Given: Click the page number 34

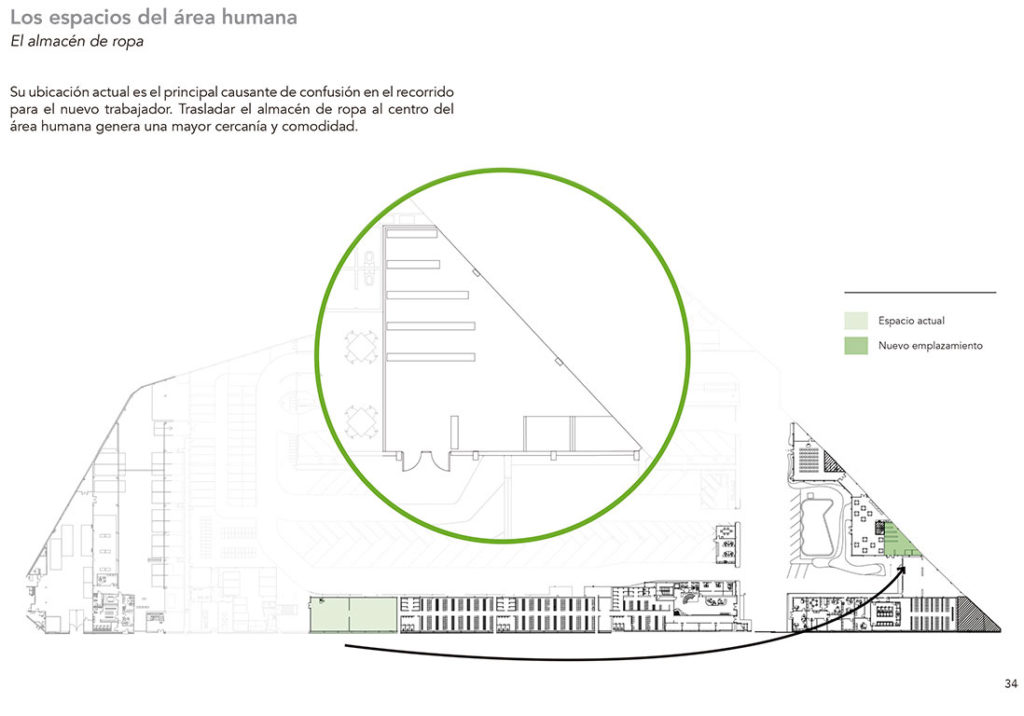Looking at the screenshot, I should [x=1010, y=683].
